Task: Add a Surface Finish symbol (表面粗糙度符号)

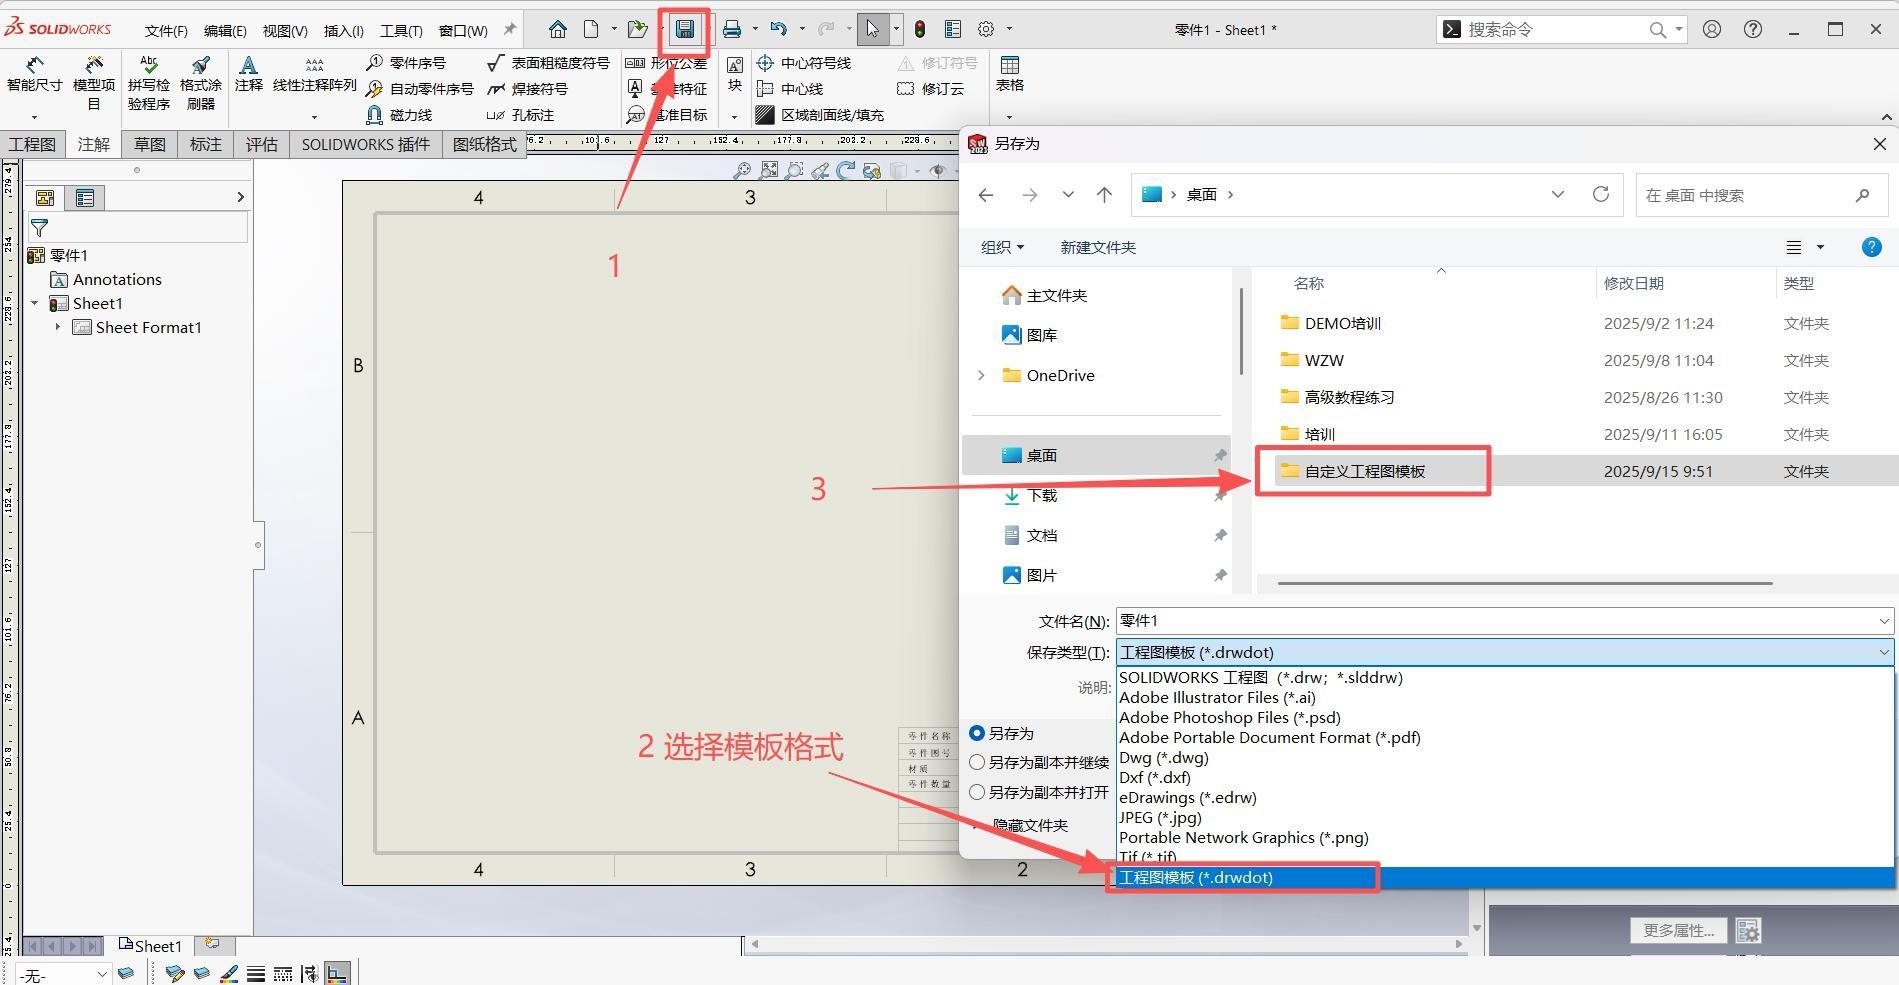Action: 548,62
